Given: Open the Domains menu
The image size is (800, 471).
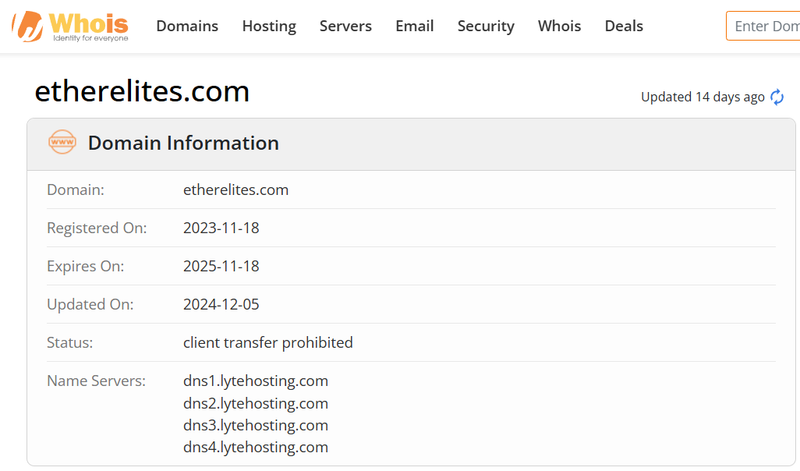Looking at the screenshot, I should pos(187,26).
